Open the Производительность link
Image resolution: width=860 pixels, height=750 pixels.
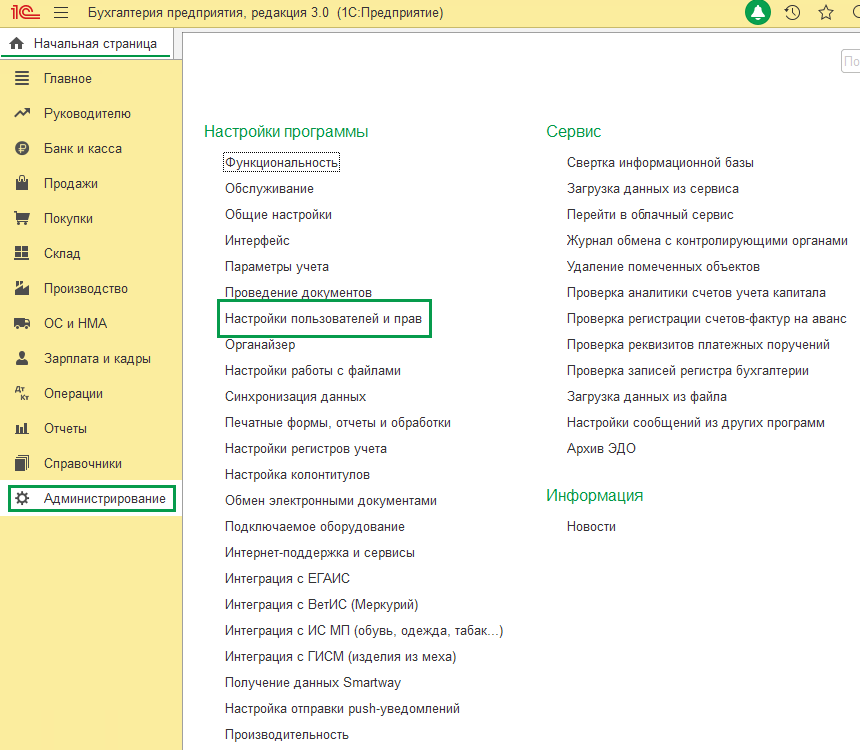click(286, 735)
